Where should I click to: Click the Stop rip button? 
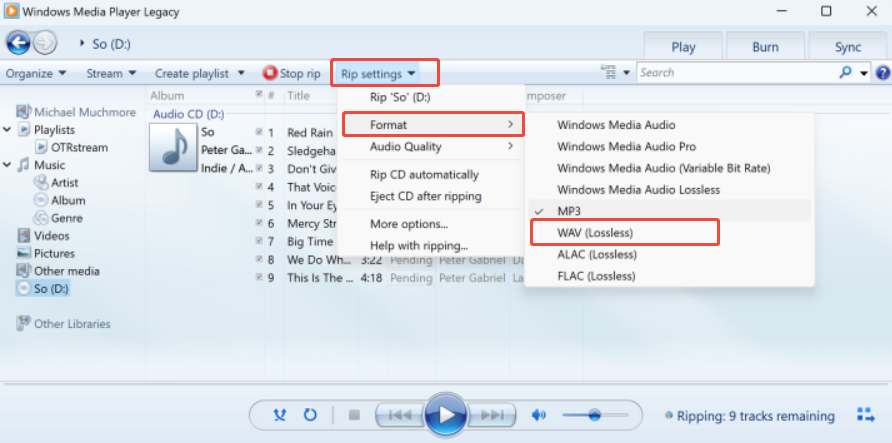coord(292,73)
